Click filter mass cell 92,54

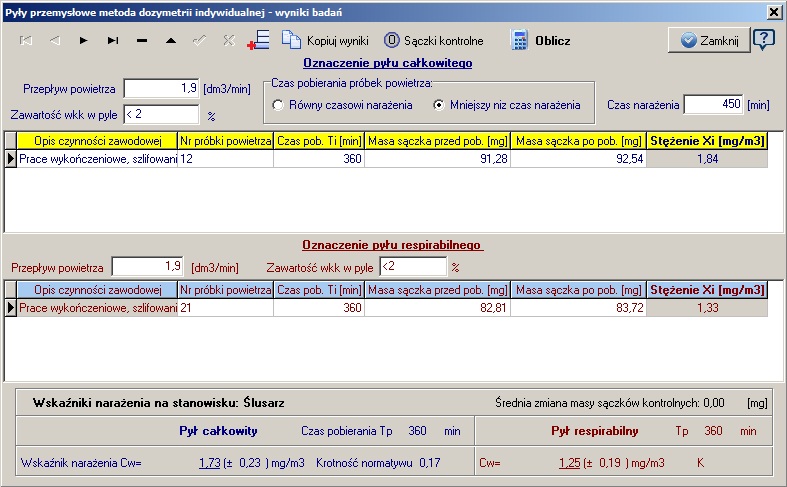tap(579, 159)
